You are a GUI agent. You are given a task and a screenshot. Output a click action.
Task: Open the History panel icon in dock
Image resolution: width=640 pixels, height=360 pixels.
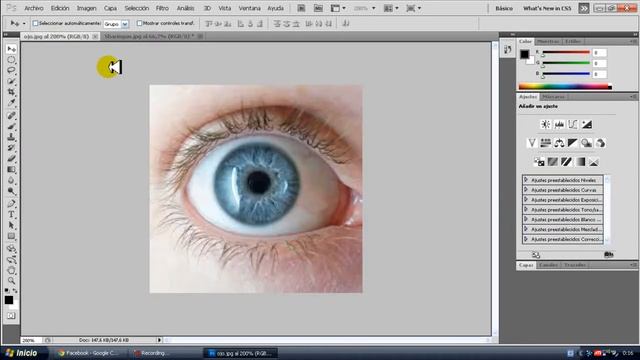tap(507, 50)
